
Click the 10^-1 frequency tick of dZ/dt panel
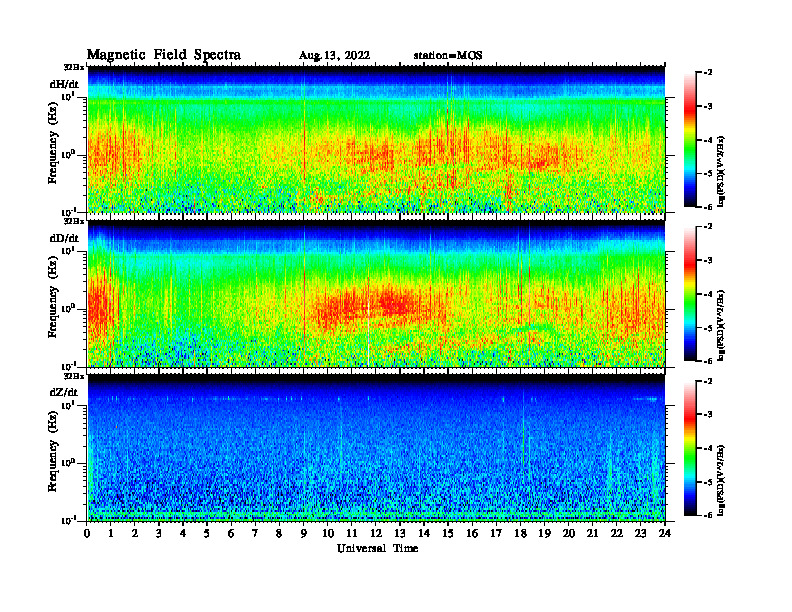pyautogui.click(x=68, y=520)
